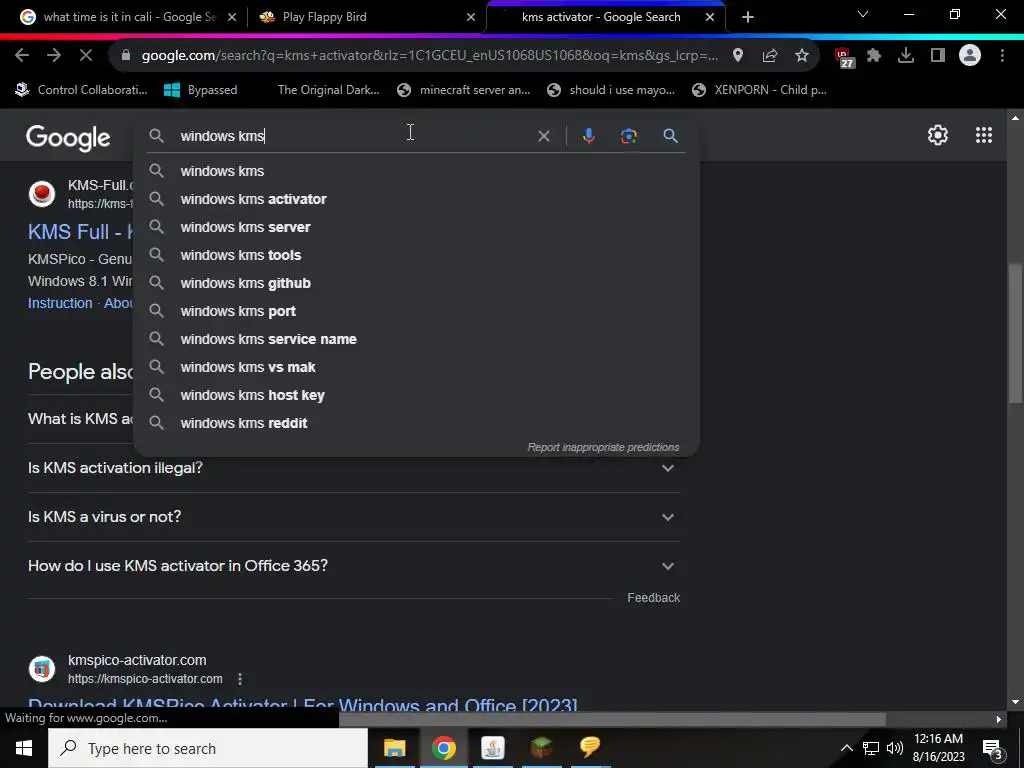Open the 'should i use mayo...' bookmark
This screenshot has height=768, width=1024.
(611, 90)
